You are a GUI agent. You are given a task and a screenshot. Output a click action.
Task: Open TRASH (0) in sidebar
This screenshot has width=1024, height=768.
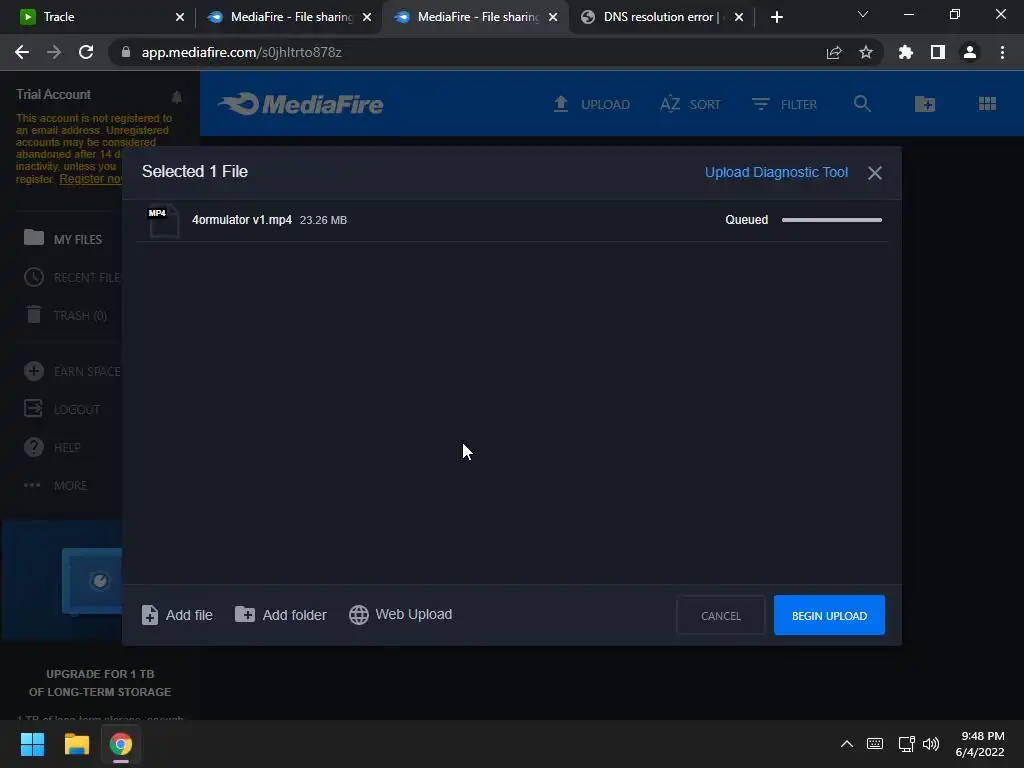tap(65, 315)
